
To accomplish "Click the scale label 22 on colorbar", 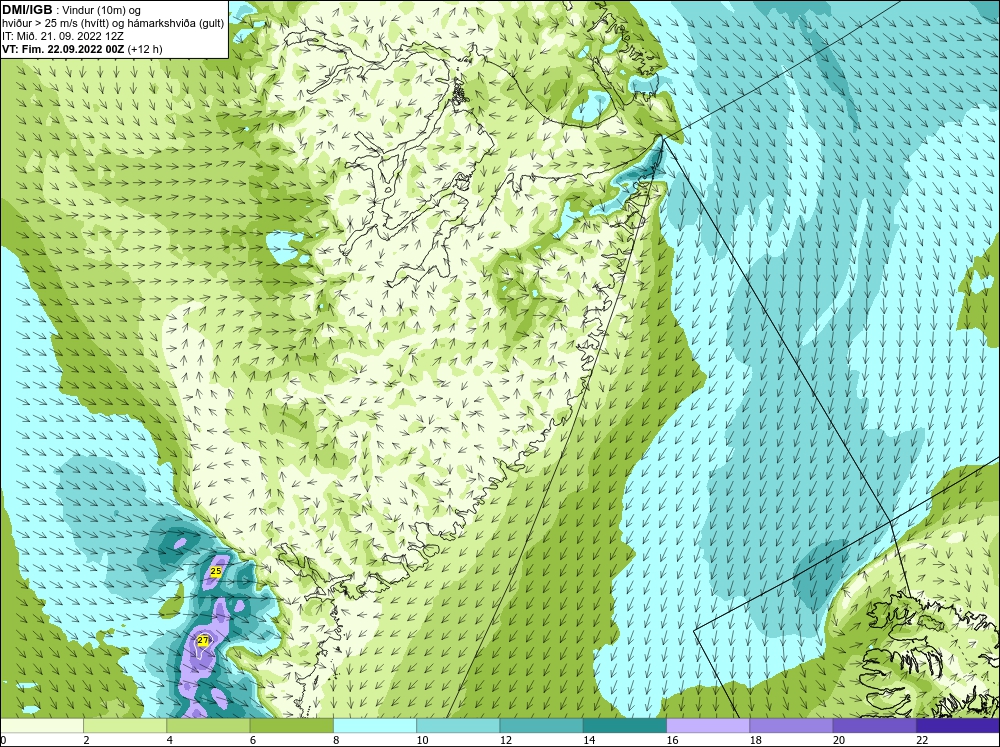I will tap(922, 740).
